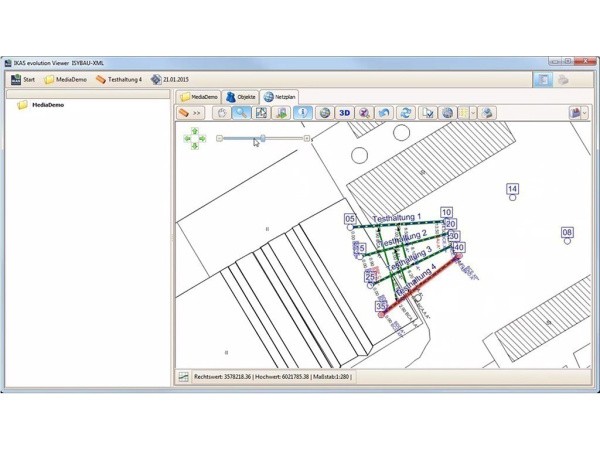
Task: Click Testhaltung 4 breadcrumb button
Action: (119, 79)
